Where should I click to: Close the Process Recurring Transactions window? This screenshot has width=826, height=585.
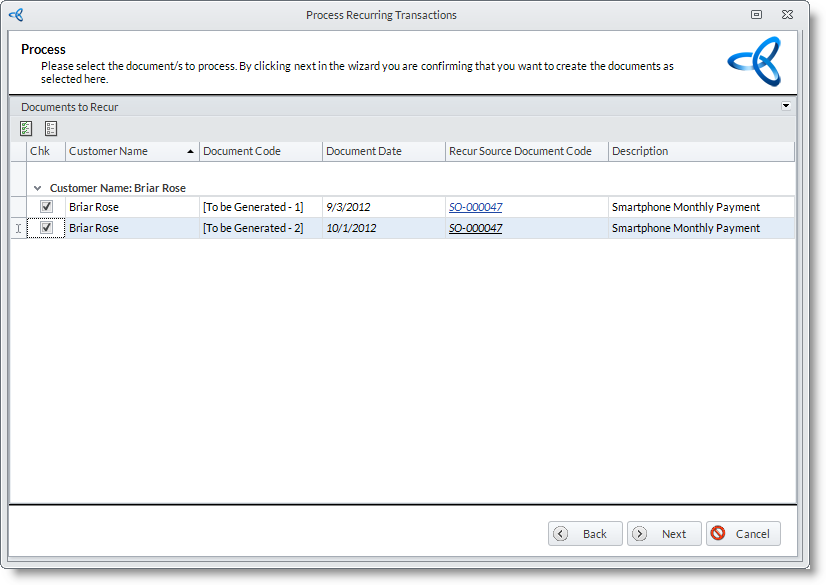pos(788,15)
